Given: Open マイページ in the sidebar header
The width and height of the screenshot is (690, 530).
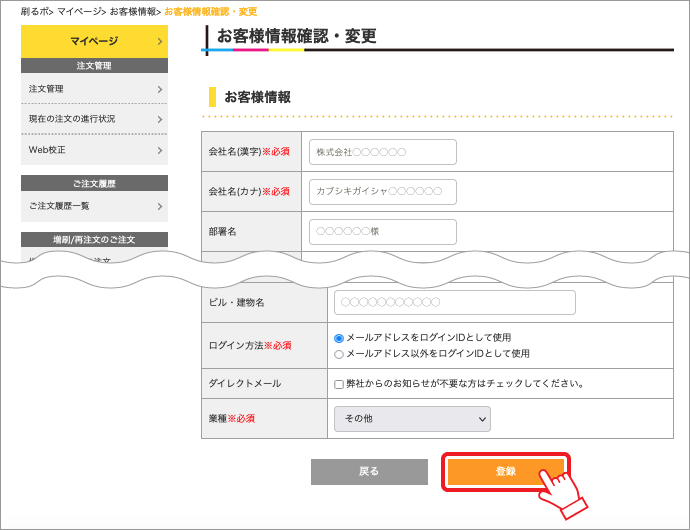Looking at the screenshot, I should [x=94, y=41].
